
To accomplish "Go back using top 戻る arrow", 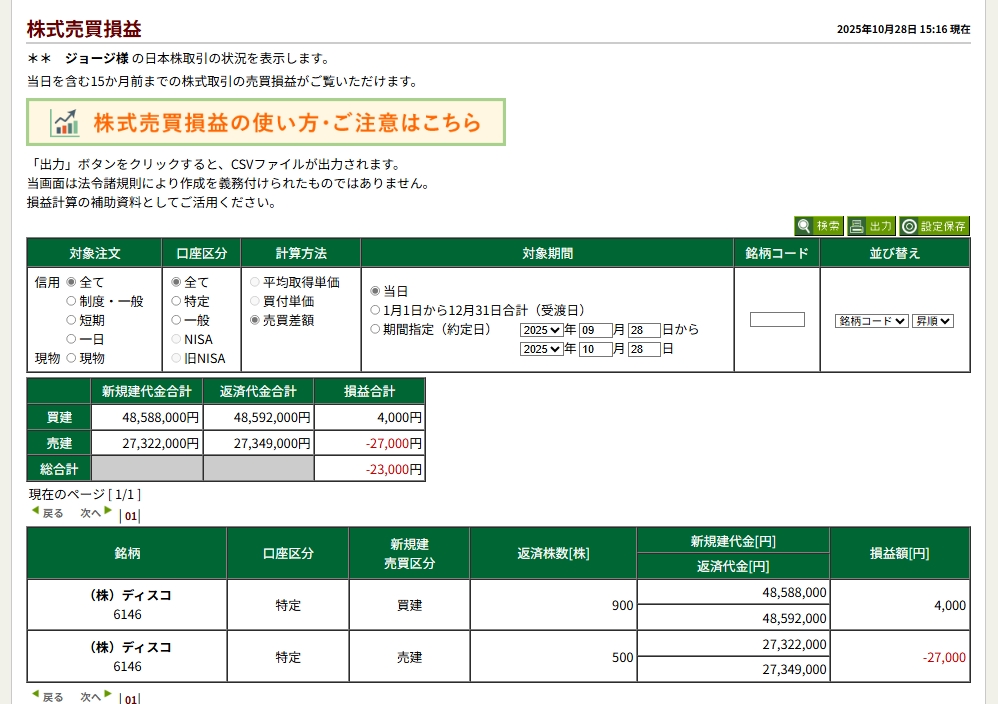I will coord(47,513).
